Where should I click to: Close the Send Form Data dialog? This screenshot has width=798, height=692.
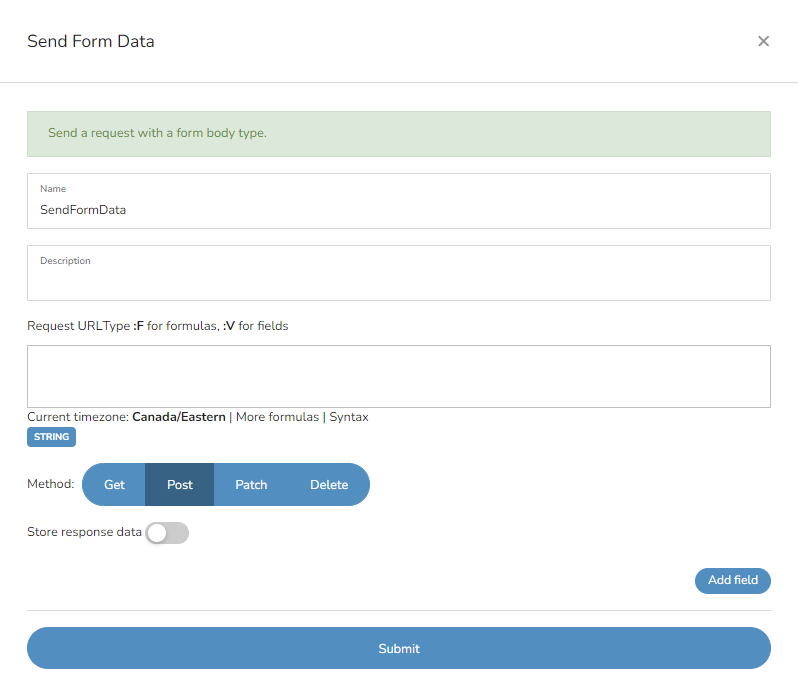click(763, 41)
